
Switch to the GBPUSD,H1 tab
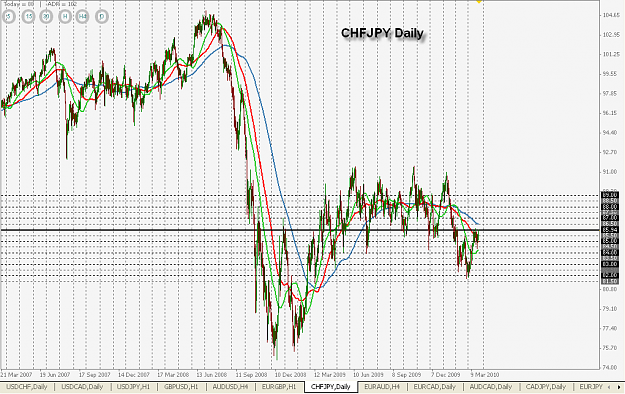pos(181,386)
